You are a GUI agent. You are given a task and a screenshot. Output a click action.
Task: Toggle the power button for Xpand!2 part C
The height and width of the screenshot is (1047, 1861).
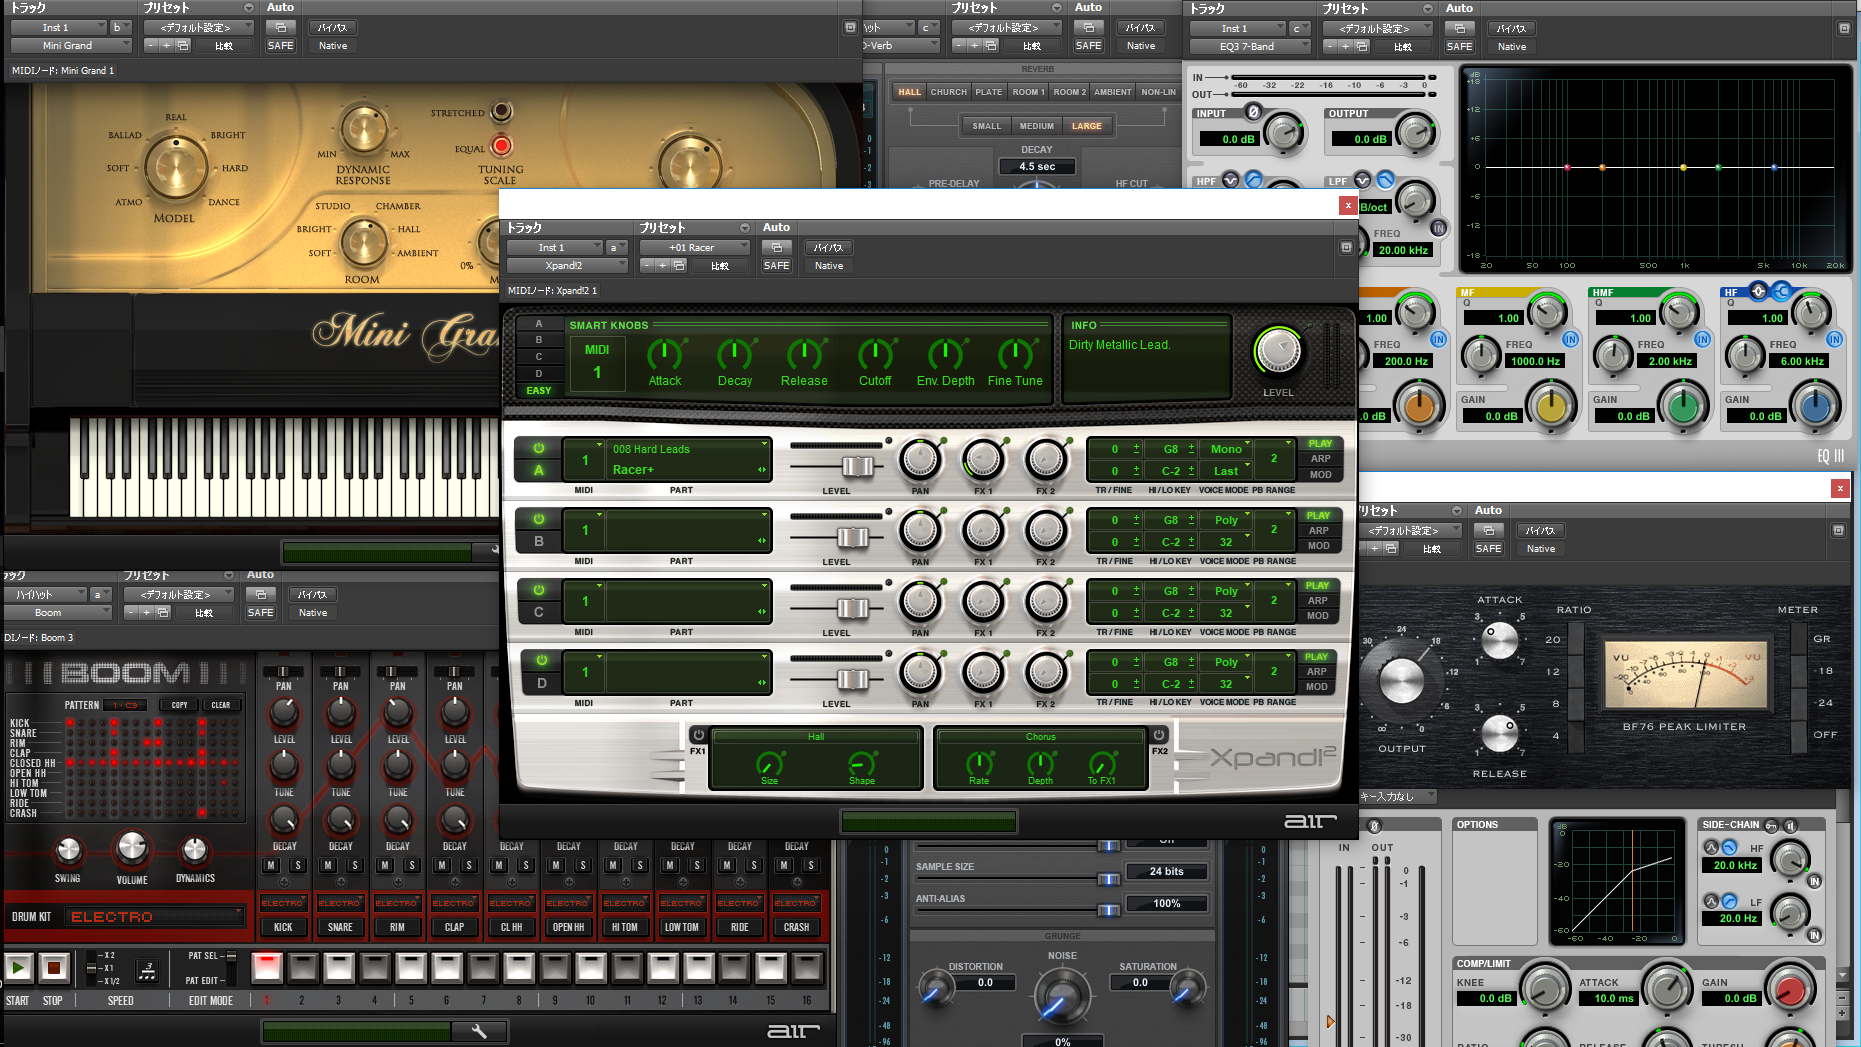(x=539, y=590)
